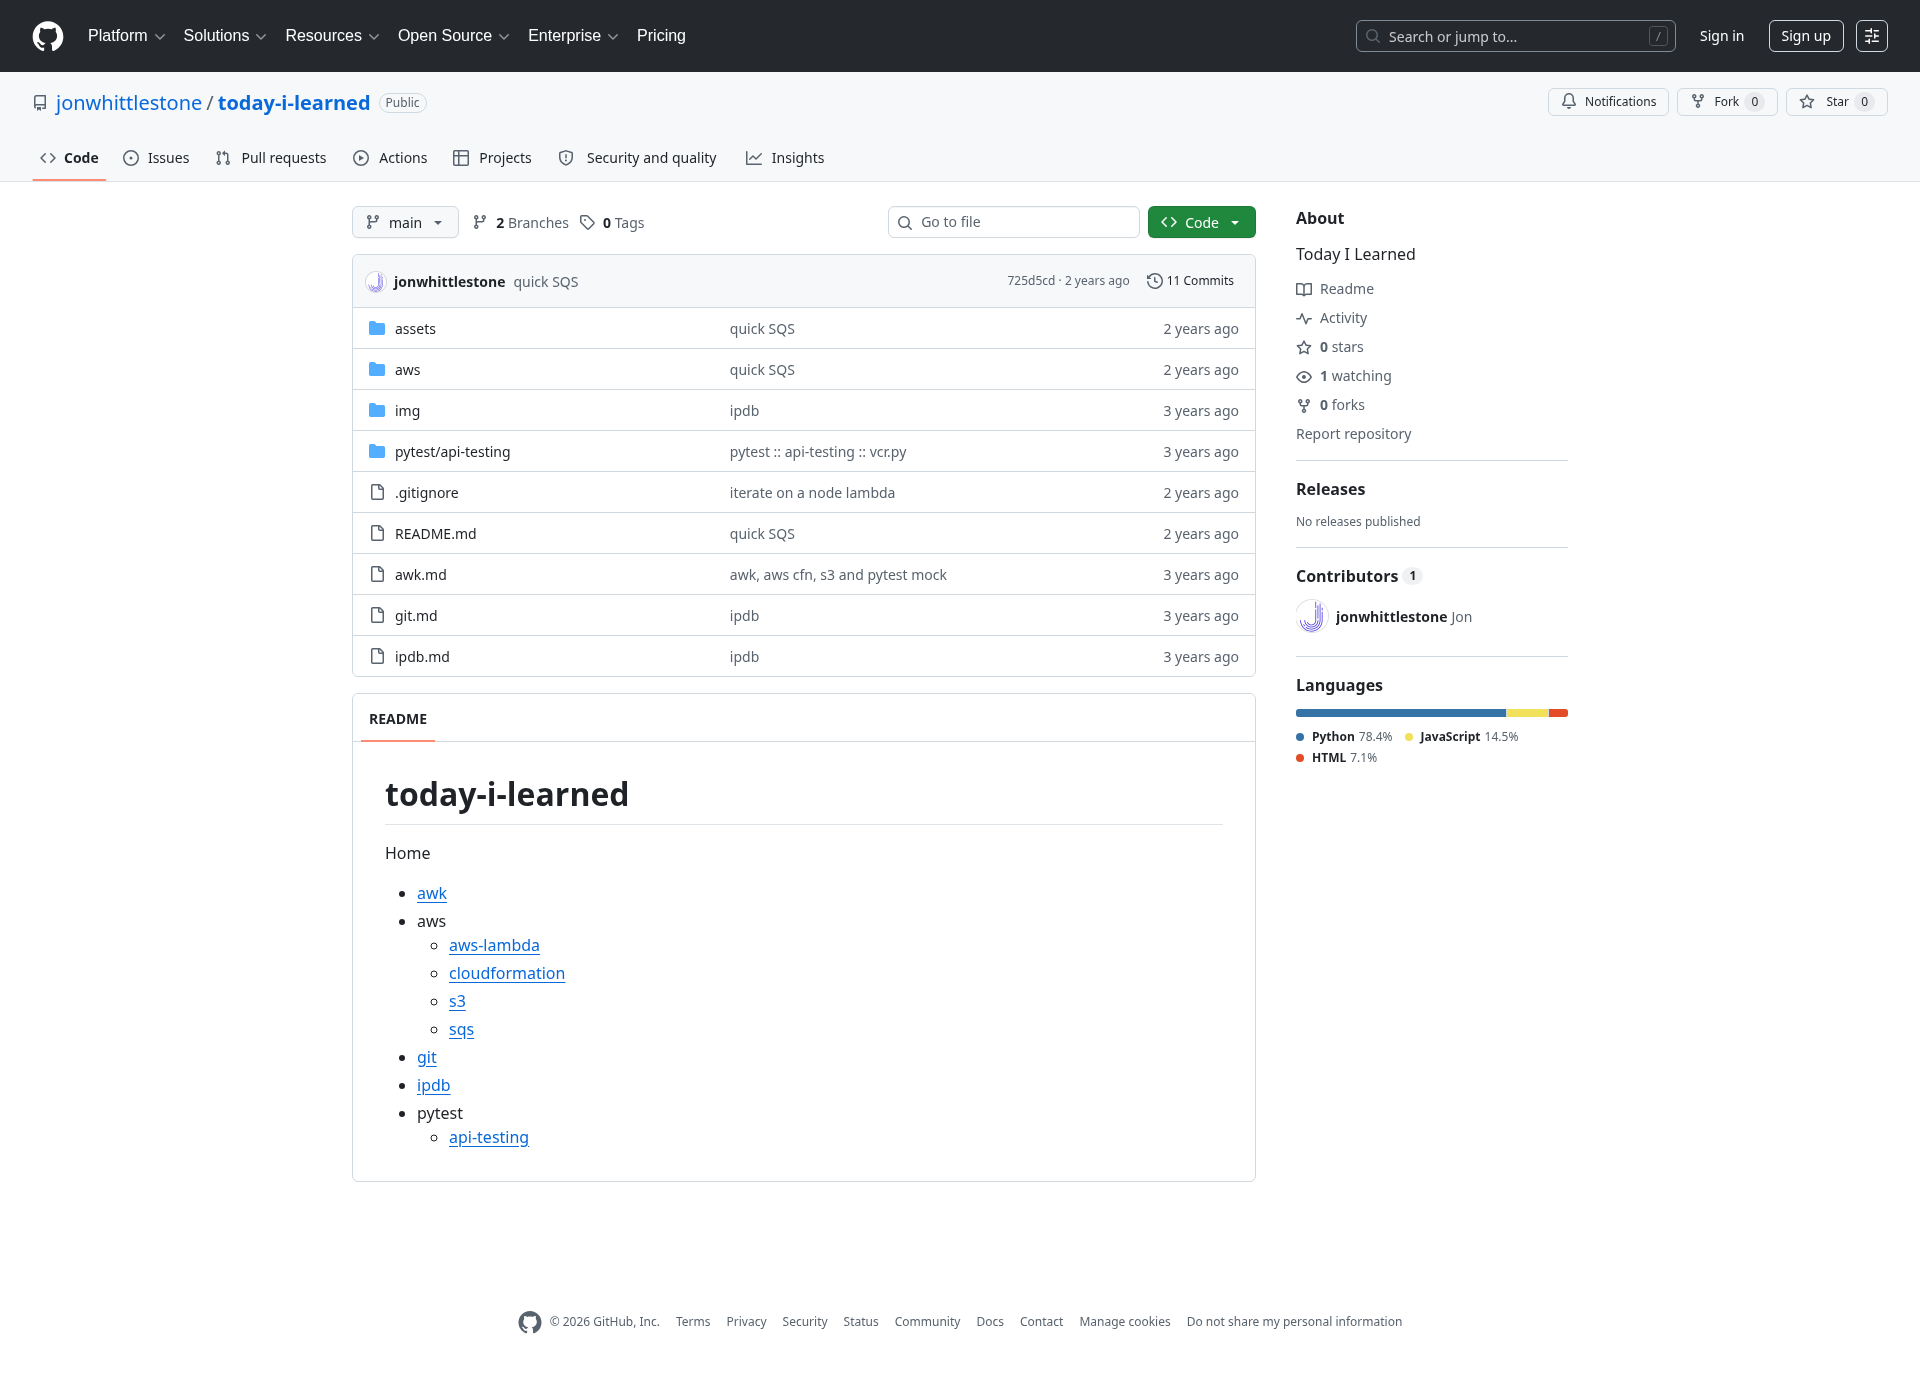Viewport: 1920px width, 1375px height.
Task: Click the watching eye icon
Action: pos(1304,376)
